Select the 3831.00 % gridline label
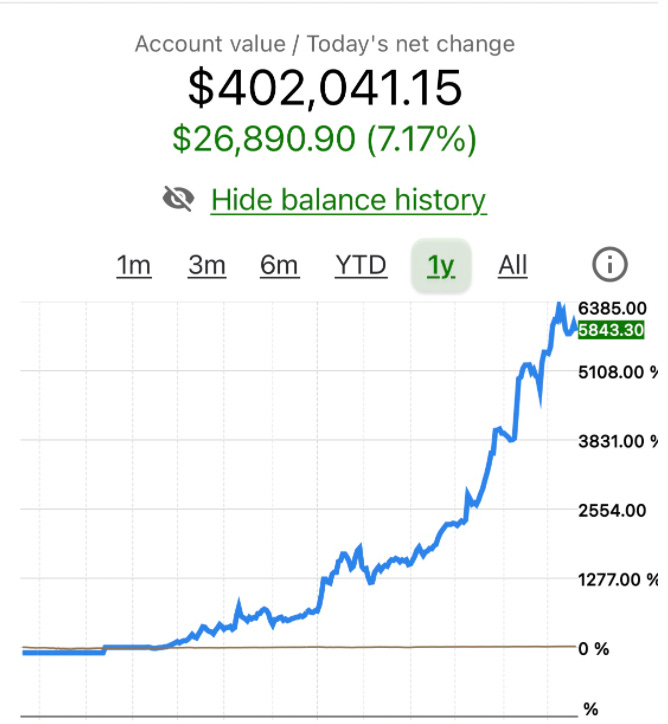This screenshot has width=668, height=724. click(618, 441)
